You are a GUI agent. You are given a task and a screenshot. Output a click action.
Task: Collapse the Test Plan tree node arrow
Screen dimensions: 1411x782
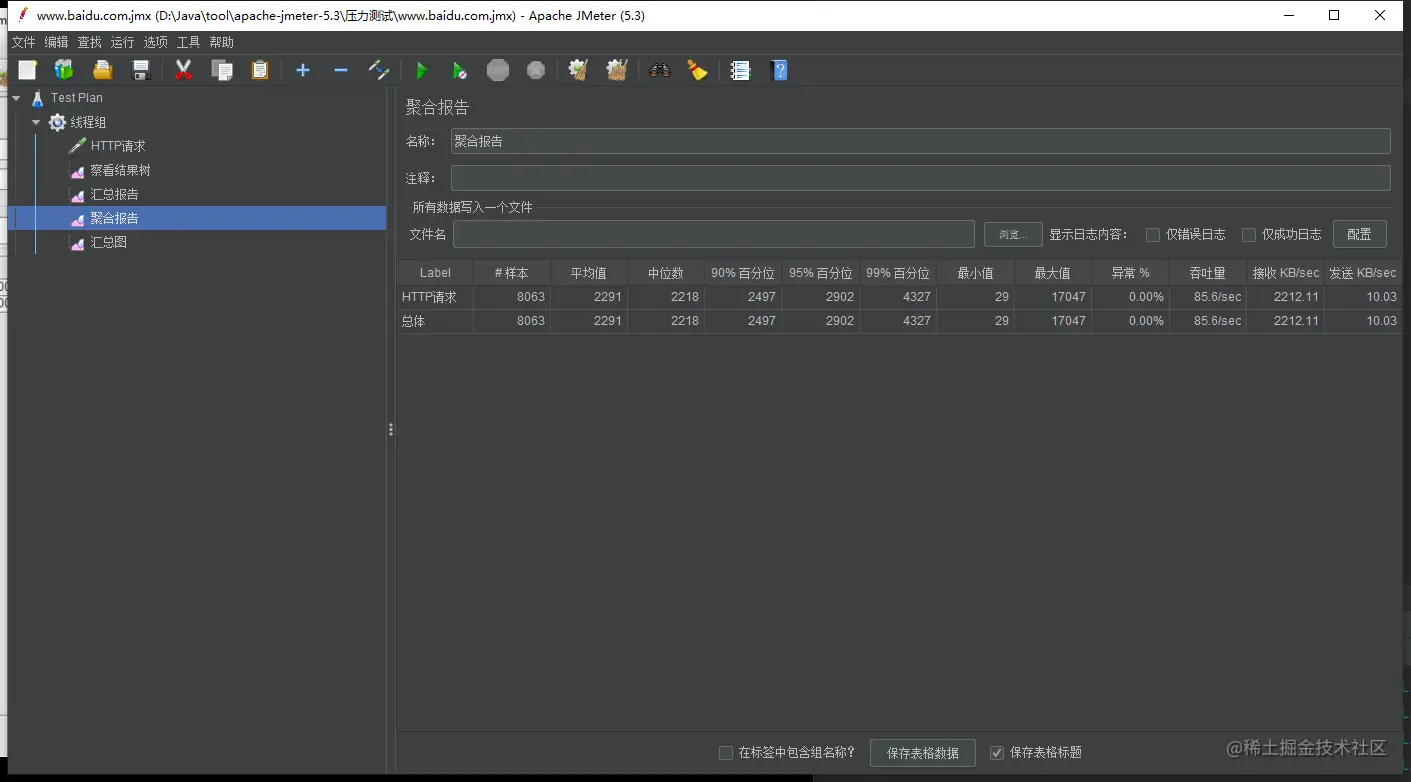(x=17, y=98)
